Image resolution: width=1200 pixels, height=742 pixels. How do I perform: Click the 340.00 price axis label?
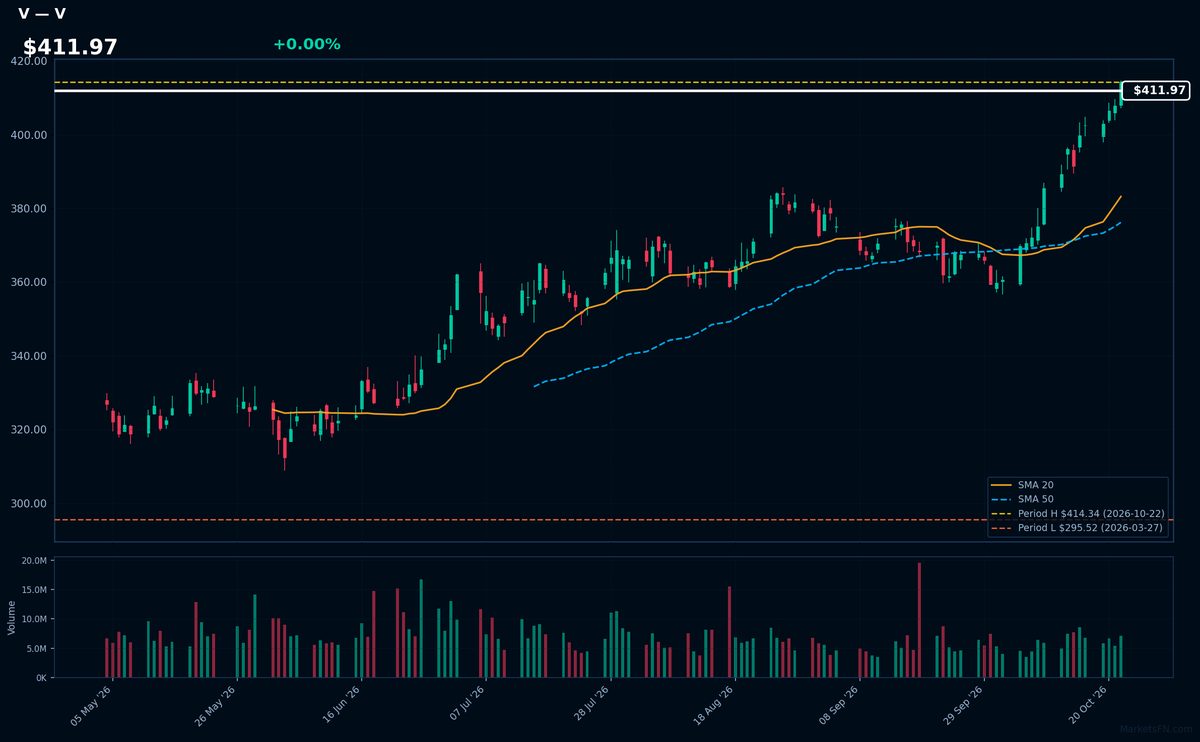pyautogui.click(x=29, y=356)
